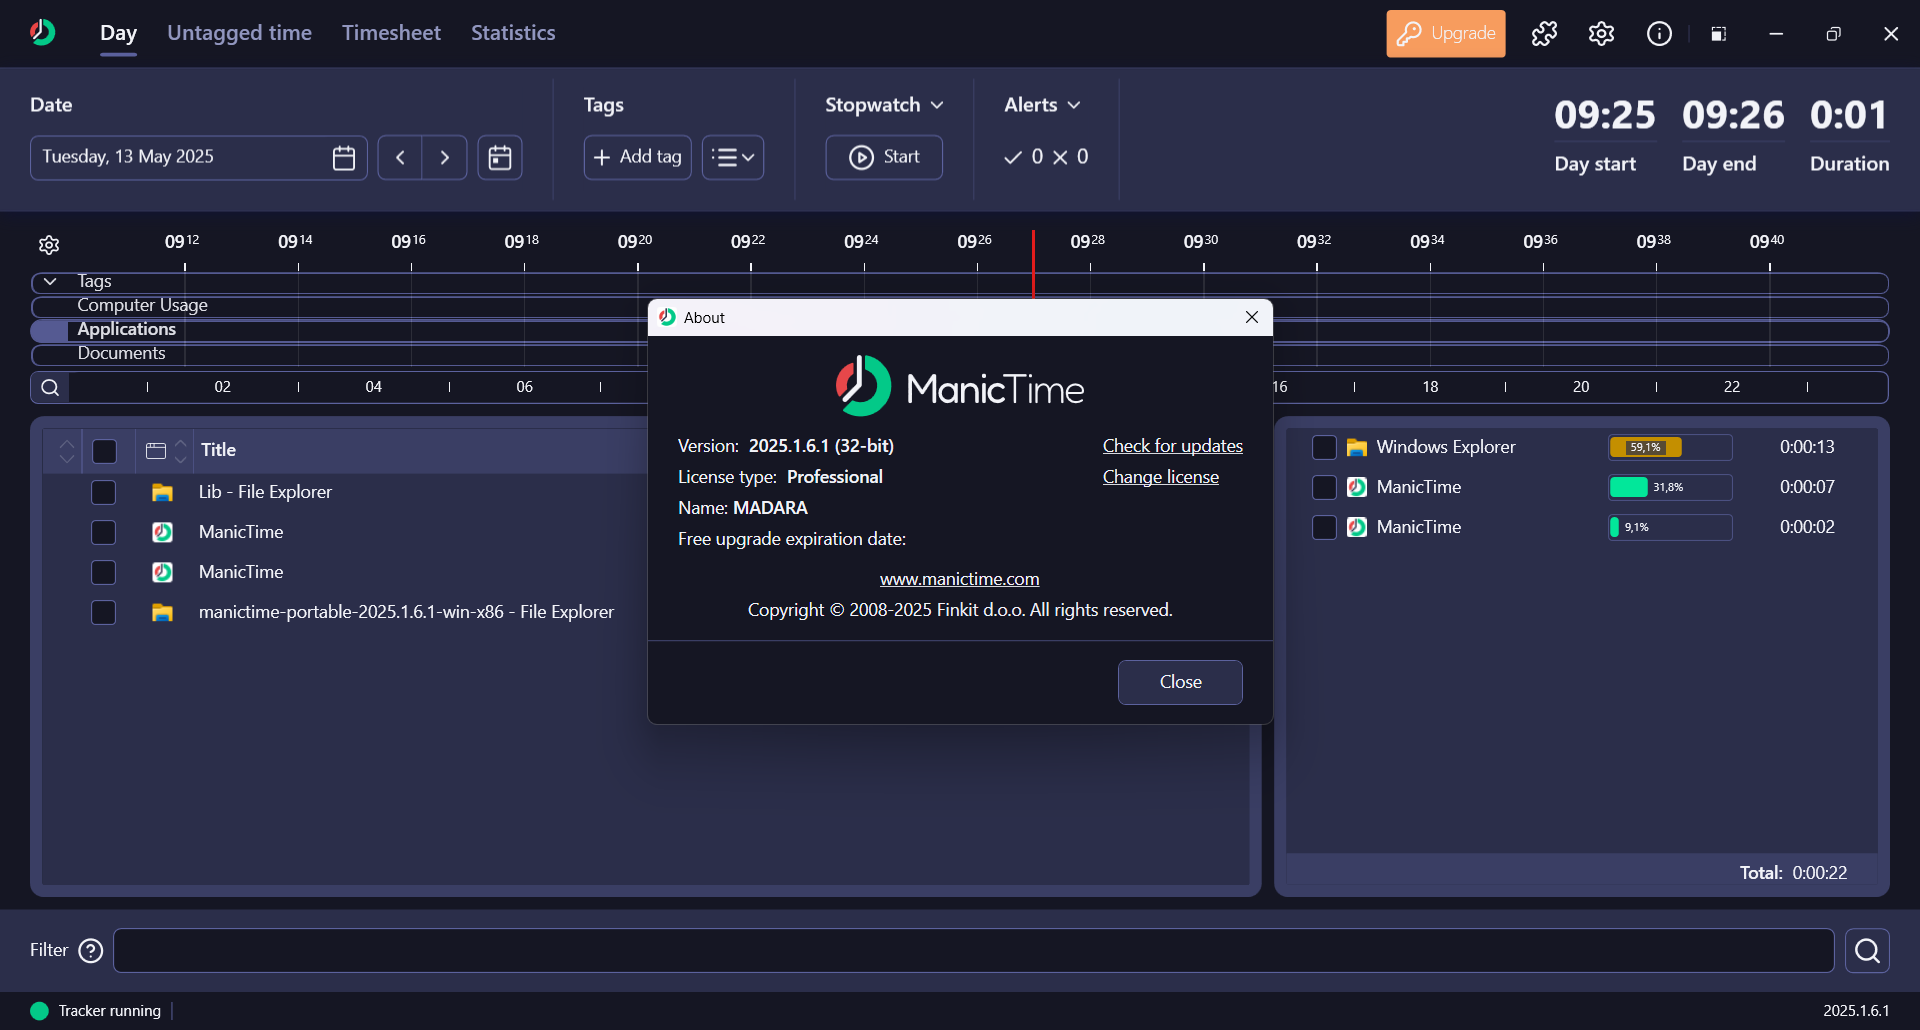Switch to the Day tab
Screen dimensions: 1920x1030
tap(118, 33)
